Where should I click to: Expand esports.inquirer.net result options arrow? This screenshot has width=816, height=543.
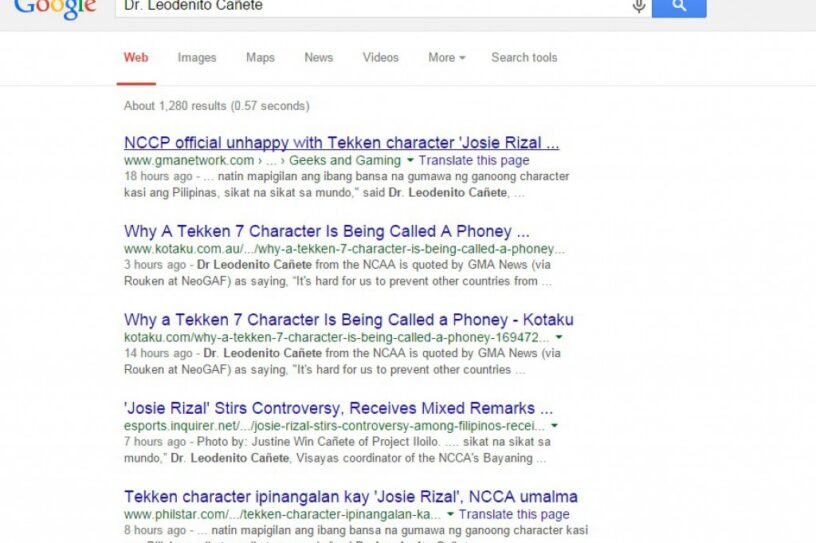click(554, 426)
